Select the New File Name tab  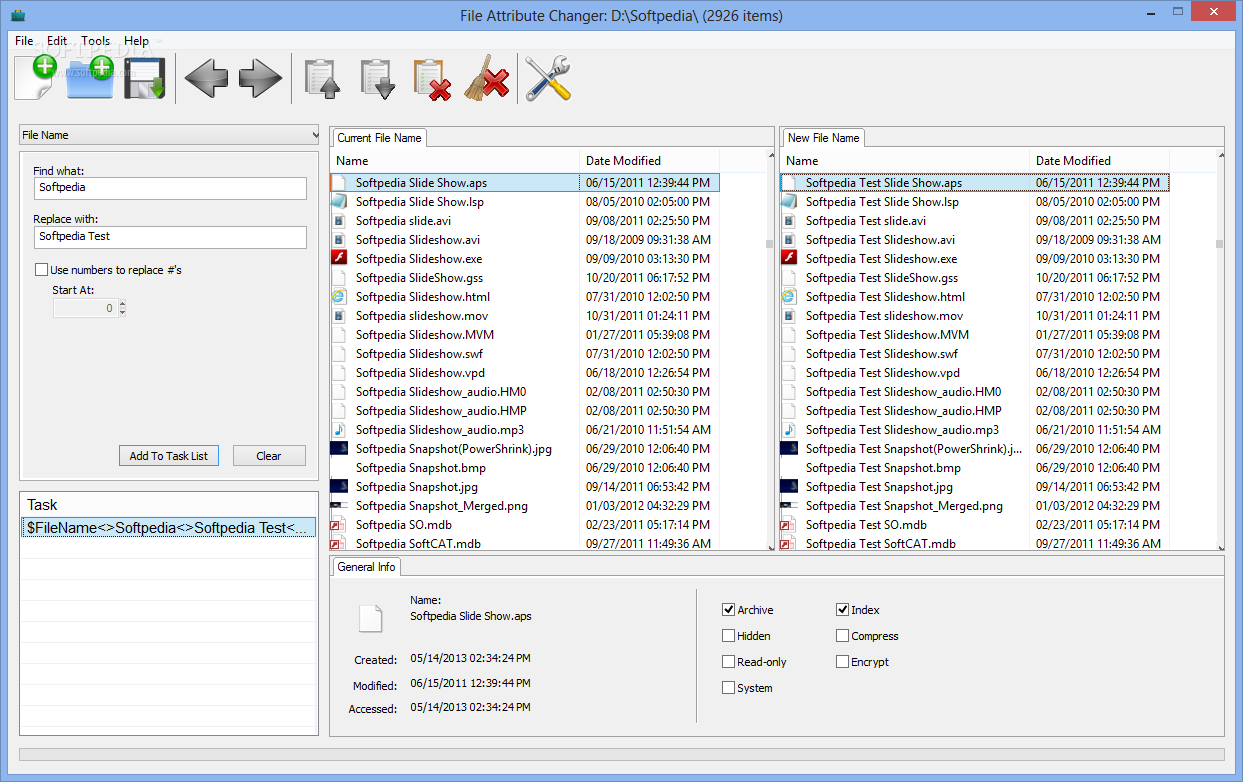[823, 138]
